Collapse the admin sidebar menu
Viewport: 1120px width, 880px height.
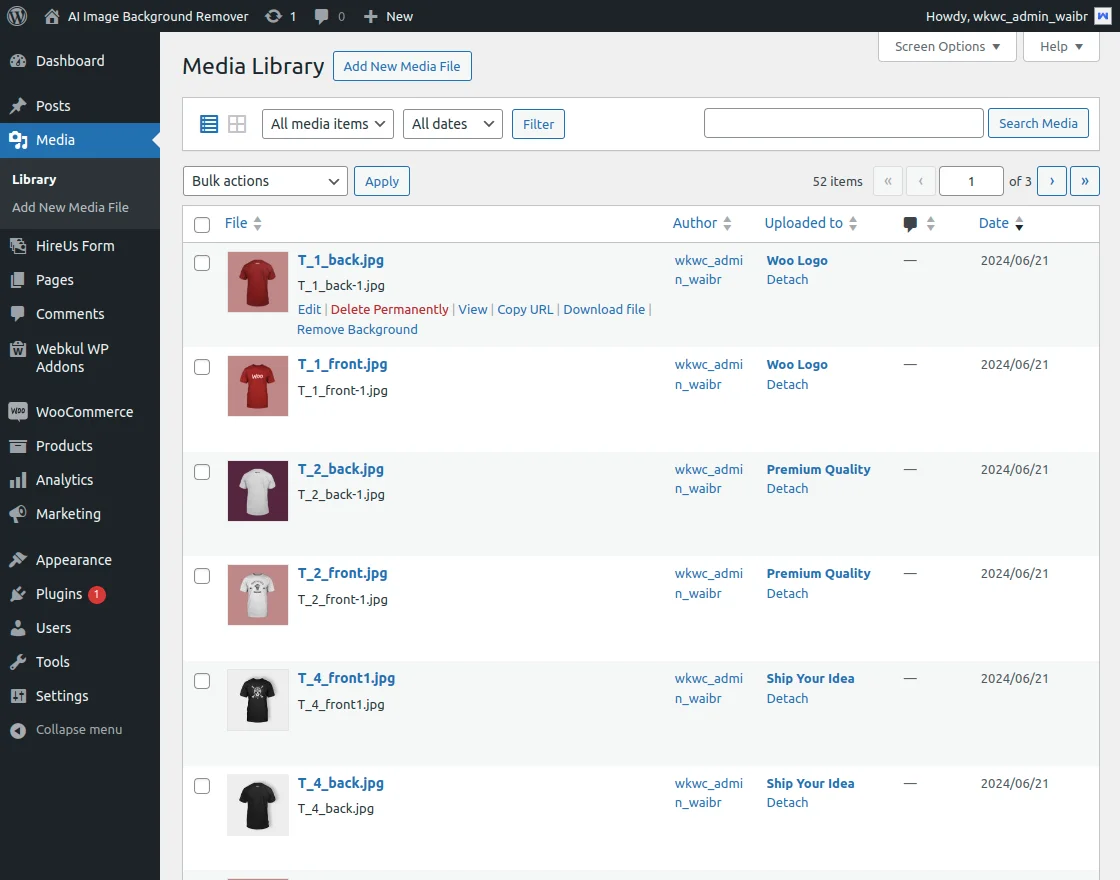click(x=67, y=730)
